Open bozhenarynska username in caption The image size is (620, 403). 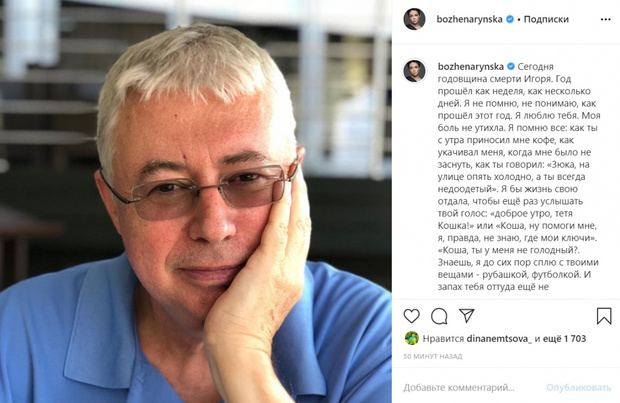pos(471,66)
